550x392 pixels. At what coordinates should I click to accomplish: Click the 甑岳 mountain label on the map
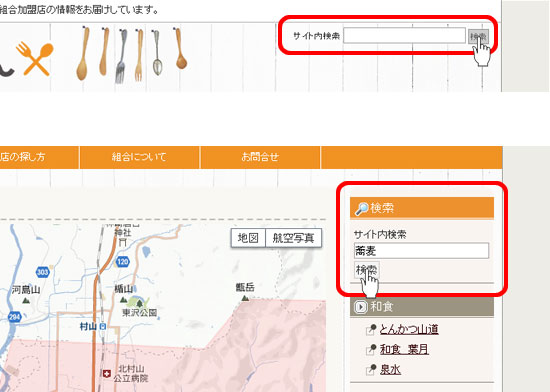(x=245, y=288)
